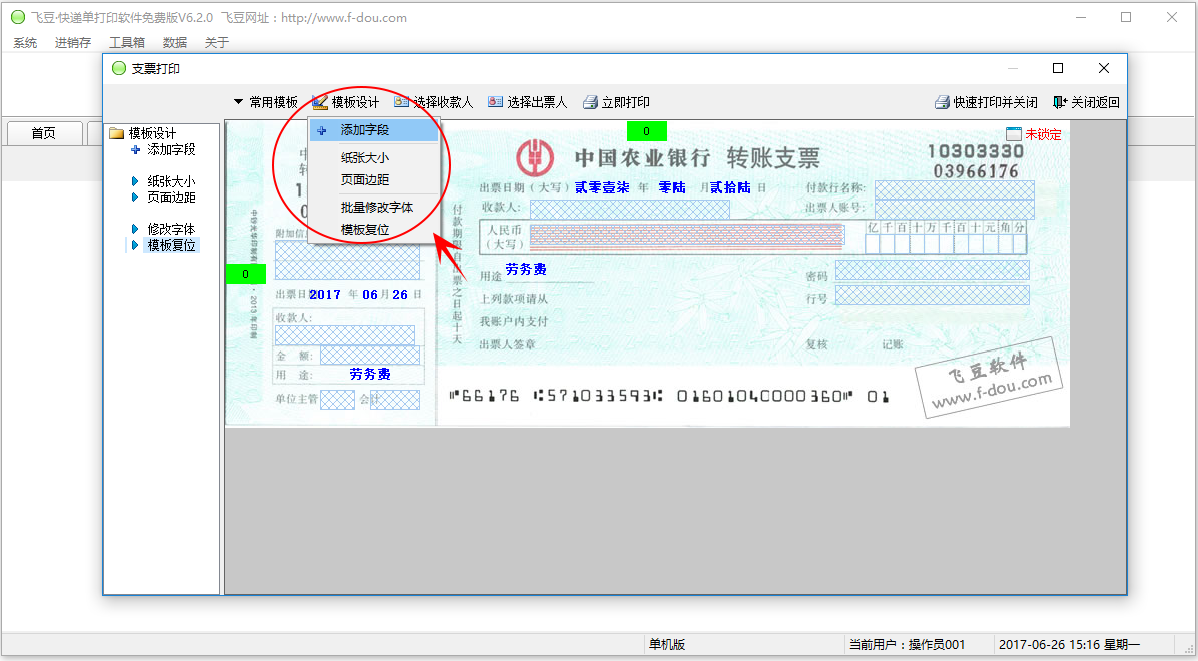
Task: Open the 关于 menu
Action: (x=217, y=43)
